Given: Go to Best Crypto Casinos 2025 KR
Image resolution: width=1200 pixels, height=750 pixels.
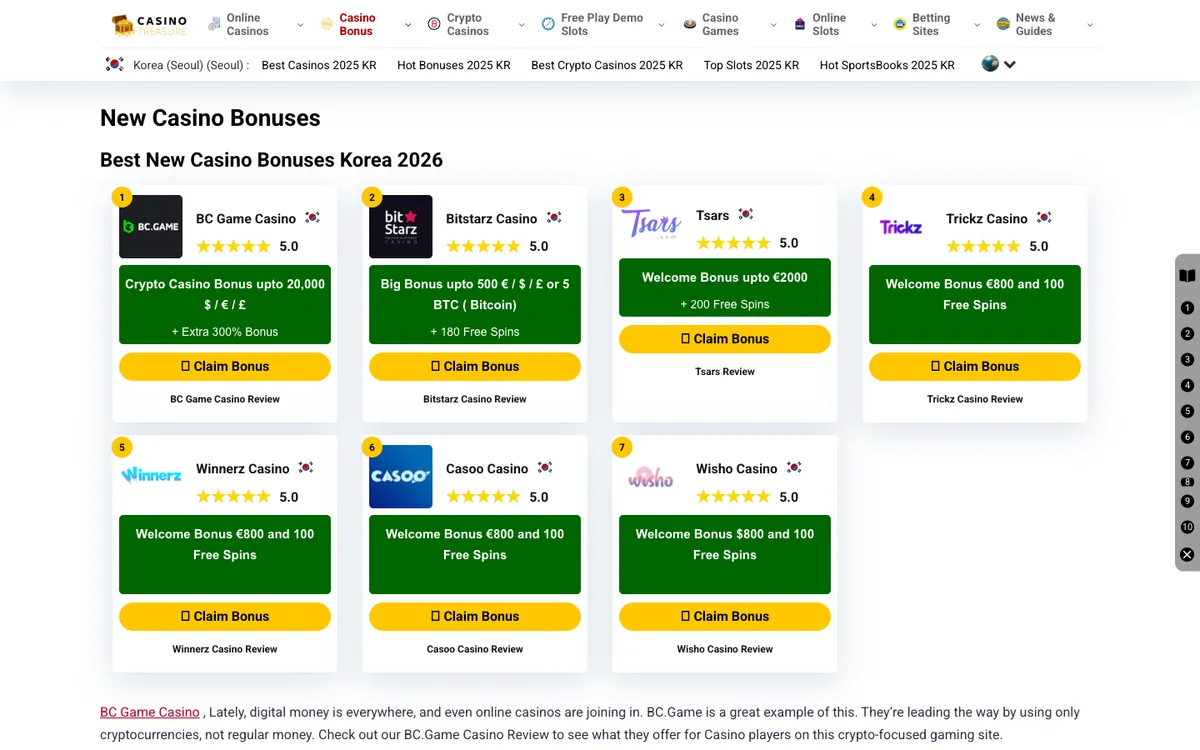Looking at the screenshot, I should click(607, 65).
